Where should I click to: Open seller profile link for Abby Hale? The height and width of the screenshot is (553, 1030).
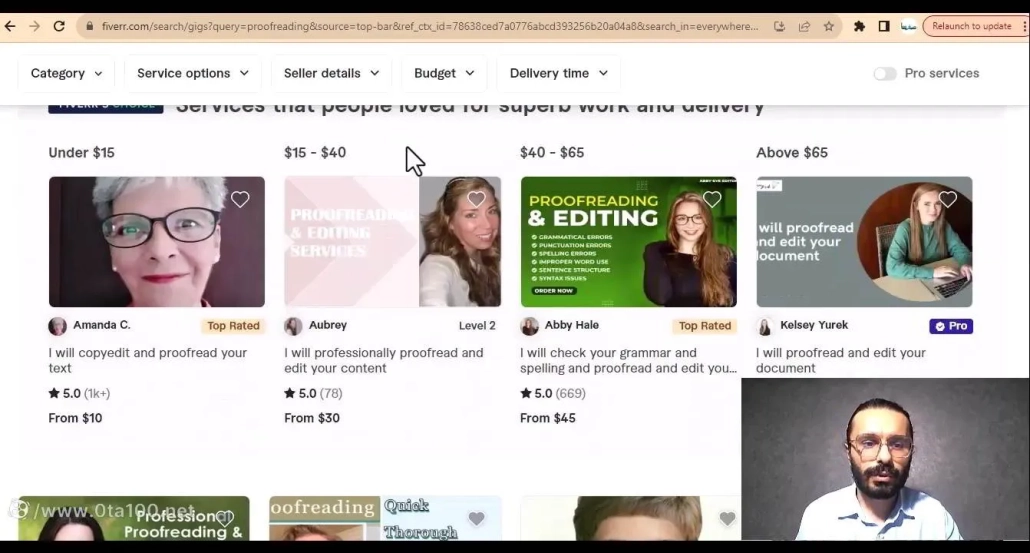pos(572,325)
